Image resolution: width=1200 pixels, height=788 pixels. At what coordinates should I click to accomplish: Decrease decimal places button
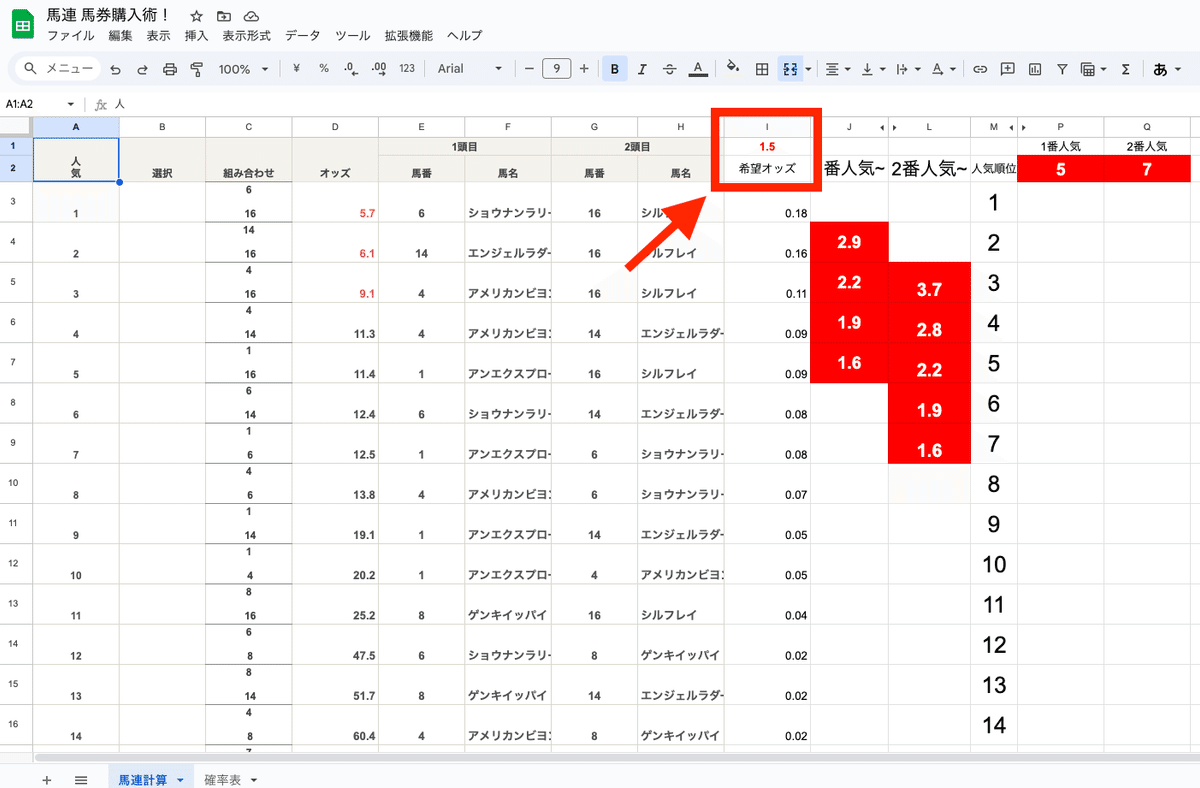(x=350, y=69)
